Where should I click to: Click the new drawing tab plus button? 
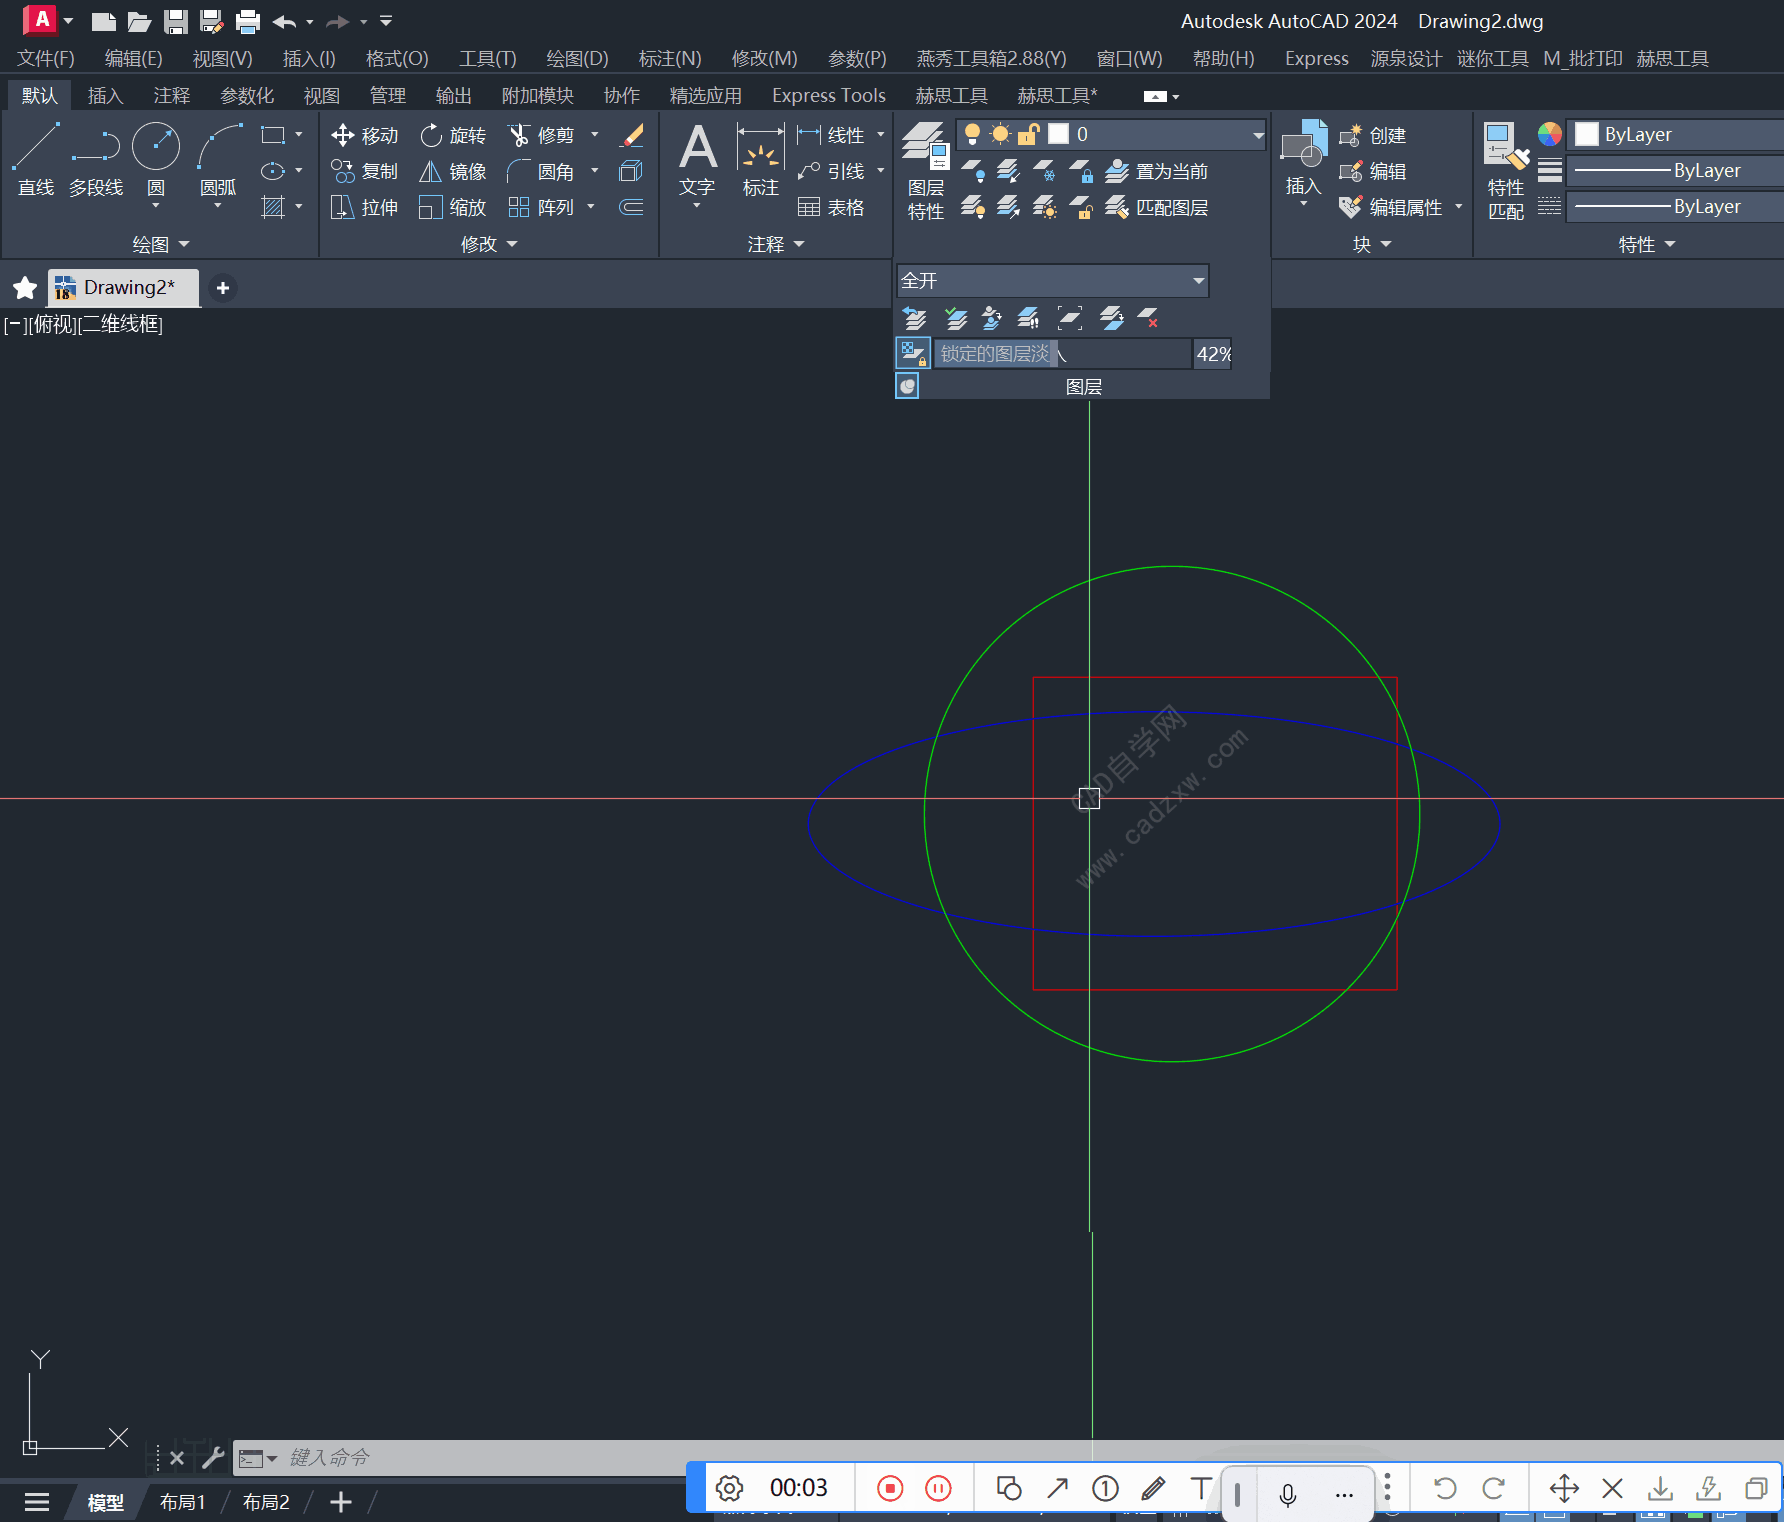pos(223,288)
